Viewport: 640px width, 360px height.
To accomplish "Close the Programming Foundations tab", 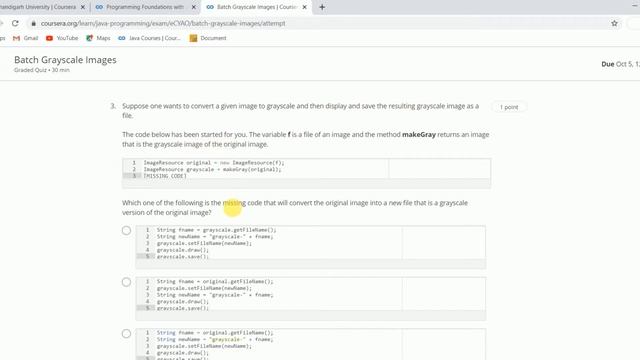I will click(x=193, y=7).
